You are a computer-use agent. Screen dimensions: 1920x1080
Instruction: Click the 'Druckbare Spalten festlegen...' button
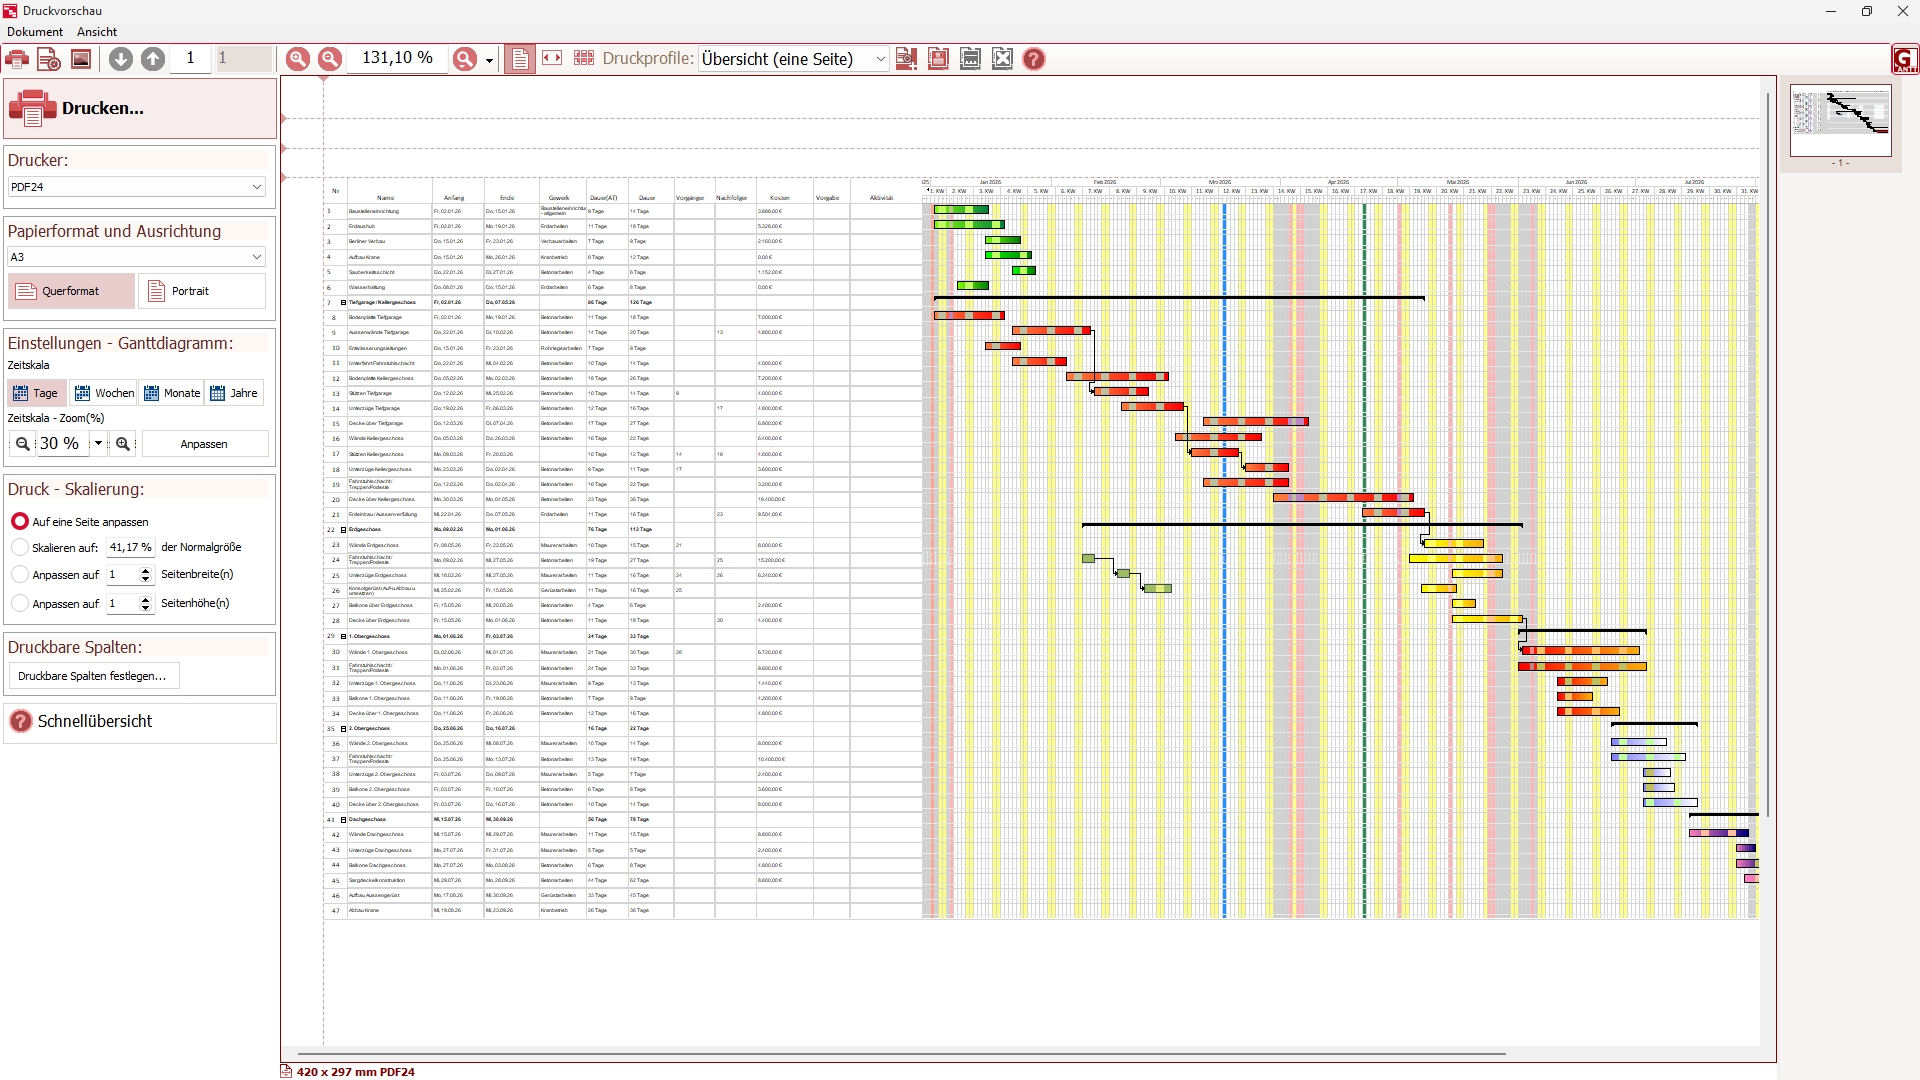click(x=93, y=676)
